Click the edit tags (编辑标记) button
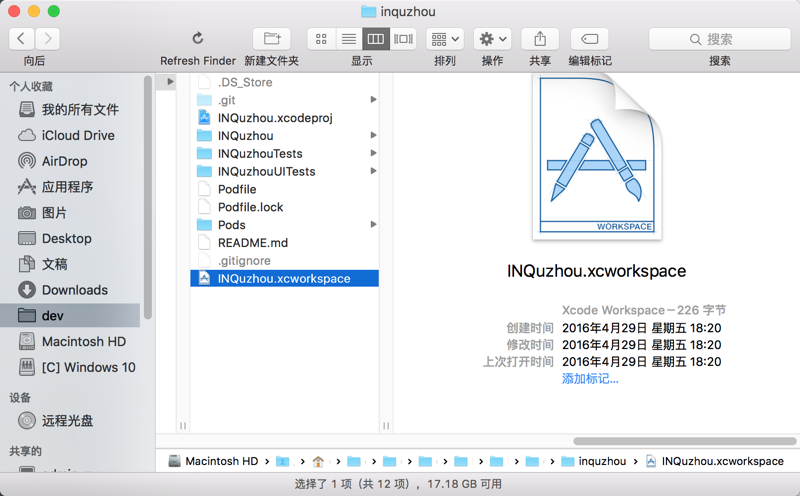This screenshot has height=496, width=800. [x=589, y=39]
